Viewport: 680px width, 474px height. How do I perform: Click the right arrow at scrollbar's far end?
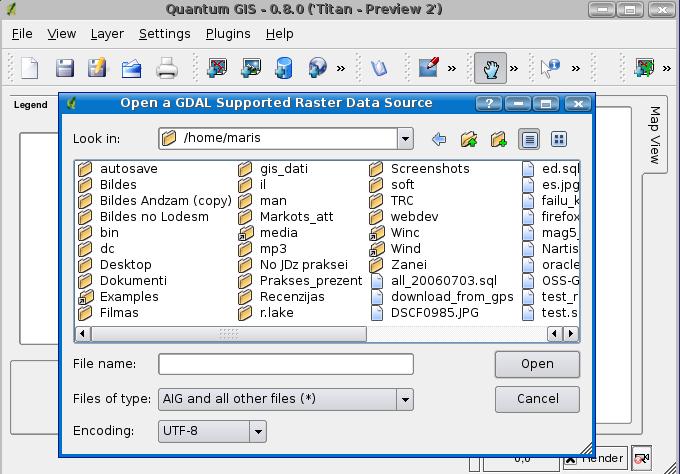(571, 333)
